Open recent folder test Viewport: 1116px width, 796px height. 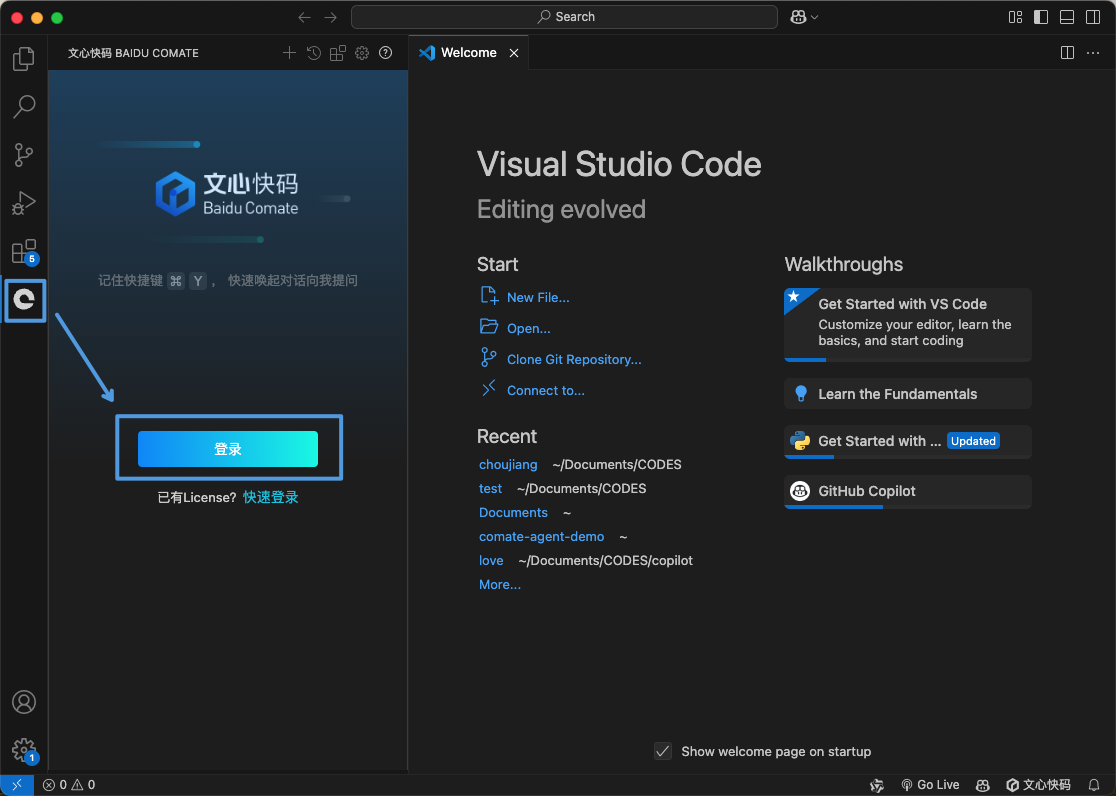point(490,488)
